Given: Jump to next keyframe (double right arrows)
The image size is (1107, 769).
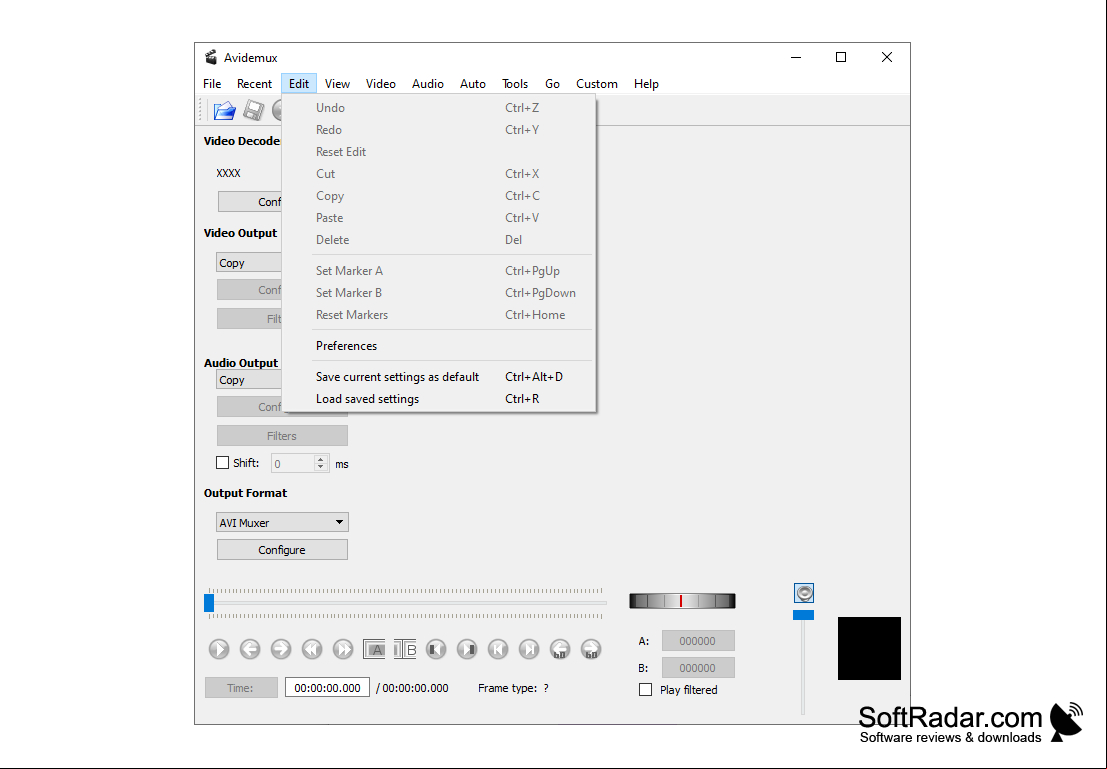Looking at the screenshot, I should pyautogui.click(x=343, y=649).
